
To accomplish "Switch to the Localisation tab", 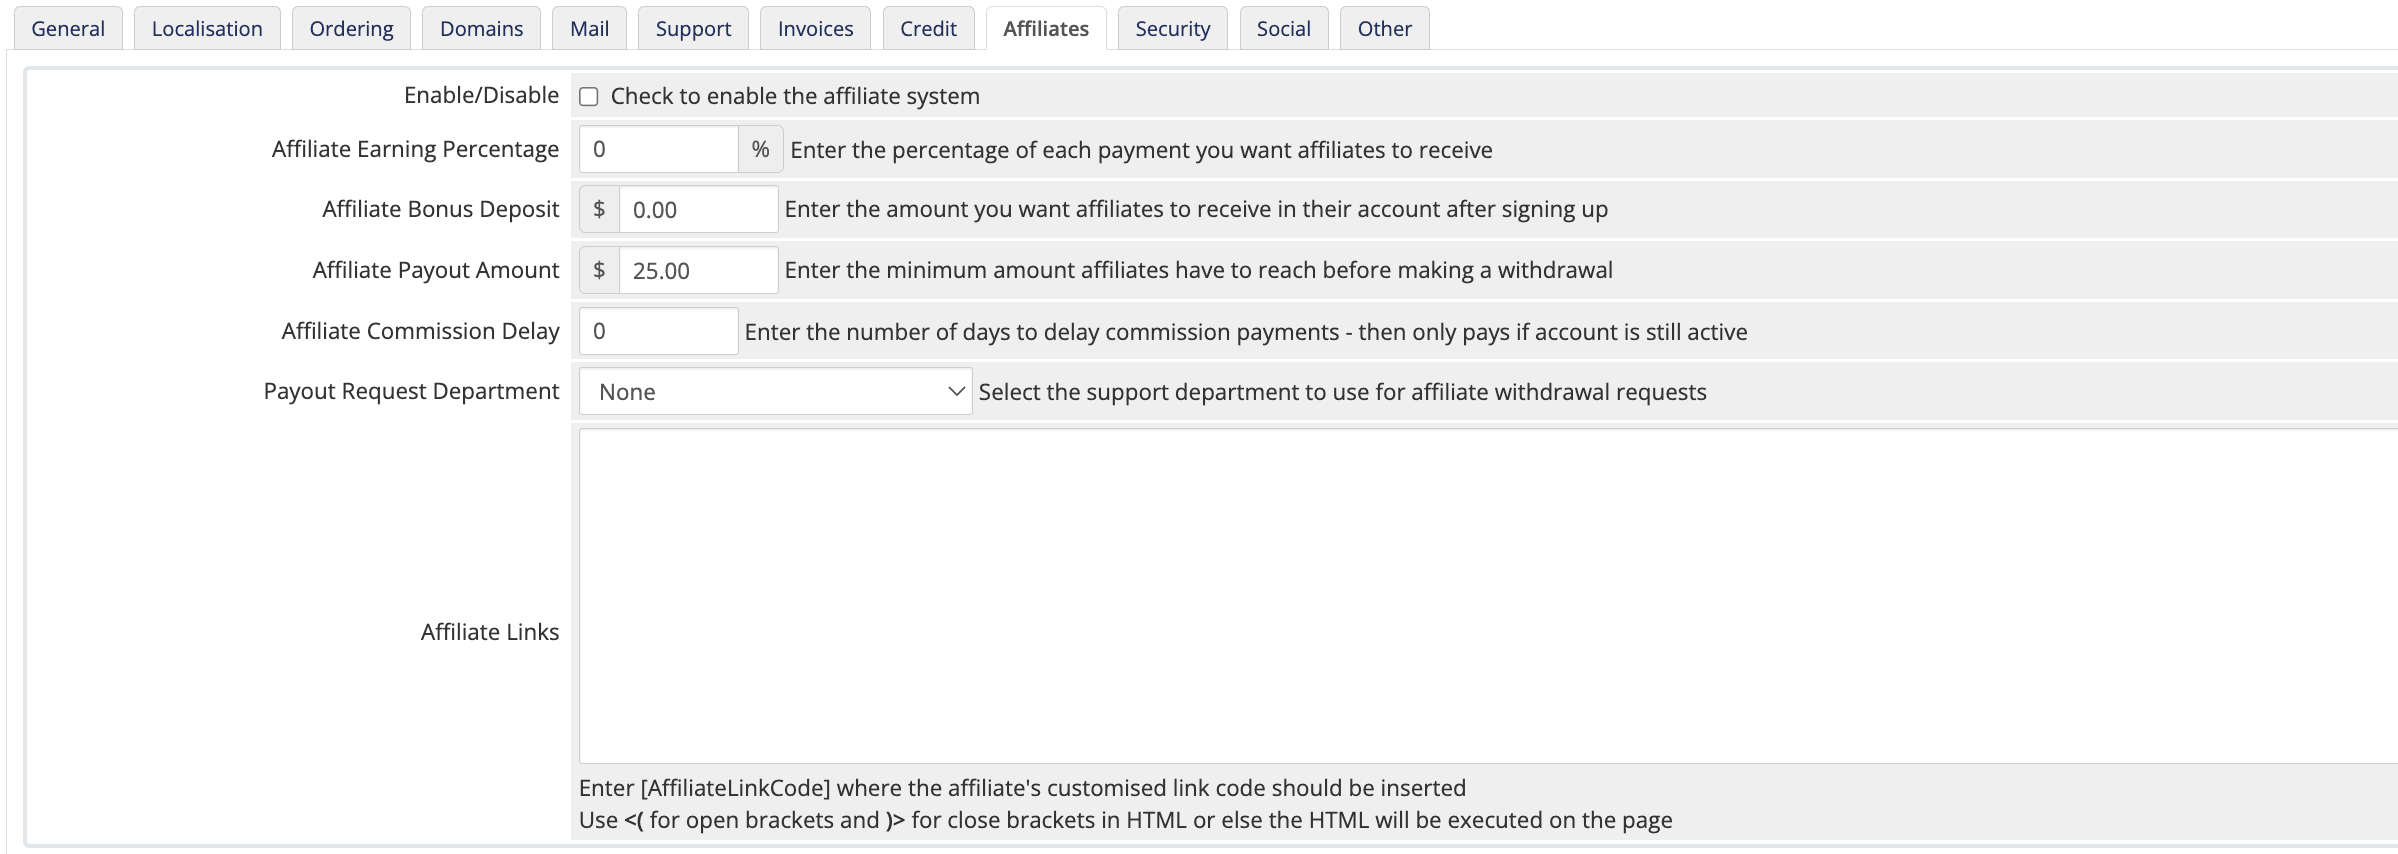I will click(207, 28).
